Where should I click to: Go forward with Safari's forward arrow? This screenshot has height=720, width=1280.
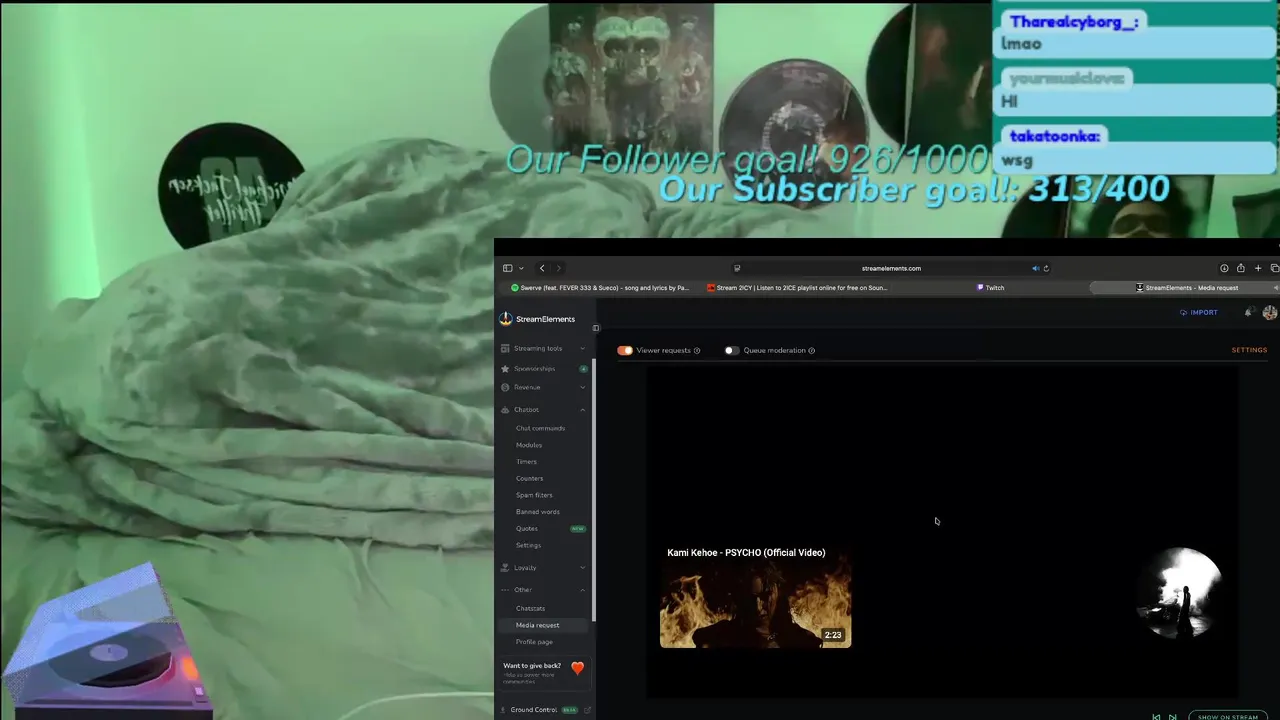pyautogui.click(x=559, y=268)
